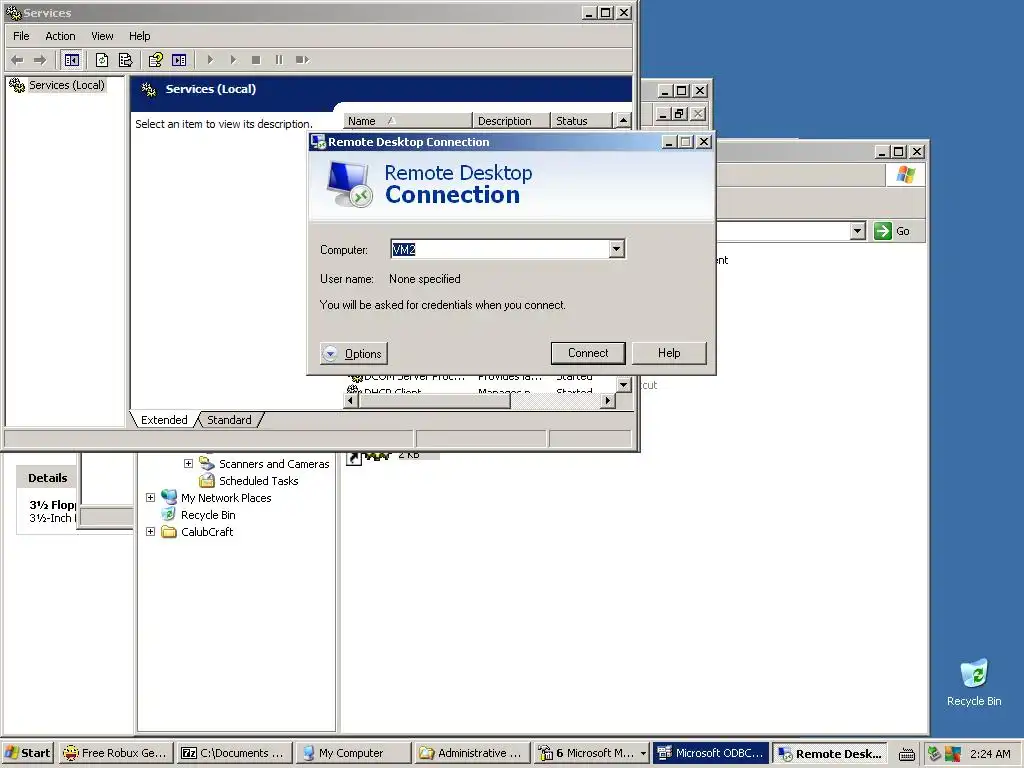Viewport: 1024px width, 768px height.
Task: Select My Network Places in folder tree
Action: (226, 498)
